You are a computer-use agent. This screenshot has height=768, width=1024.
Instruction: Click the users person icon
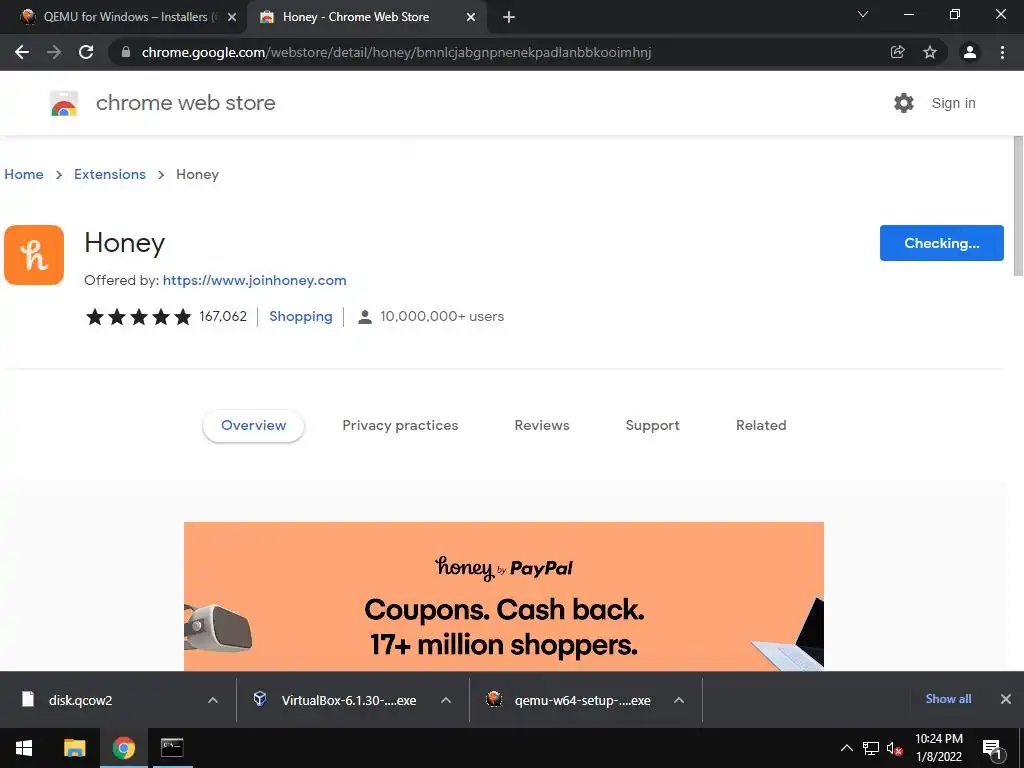[x=365, y=317]
